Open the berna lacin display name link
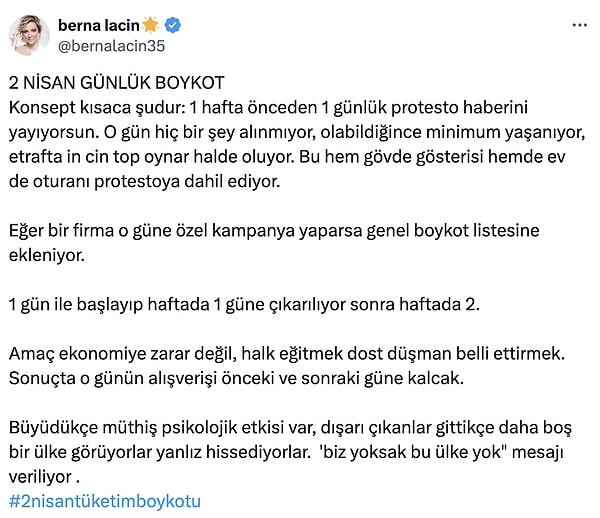 [99, 26]
